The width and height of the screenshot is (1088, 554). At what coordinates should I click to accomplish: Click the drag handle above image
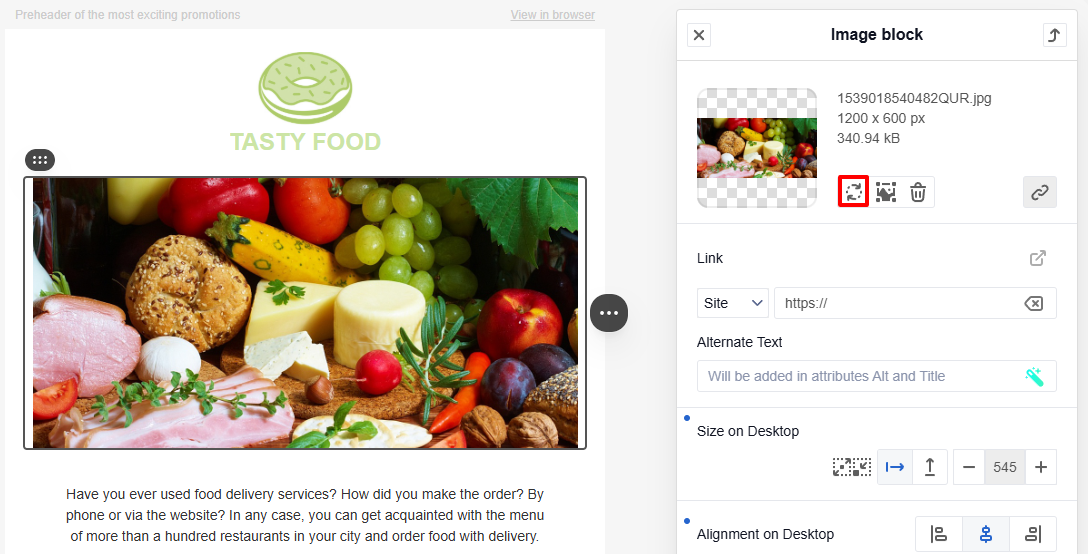click(40, 160)
